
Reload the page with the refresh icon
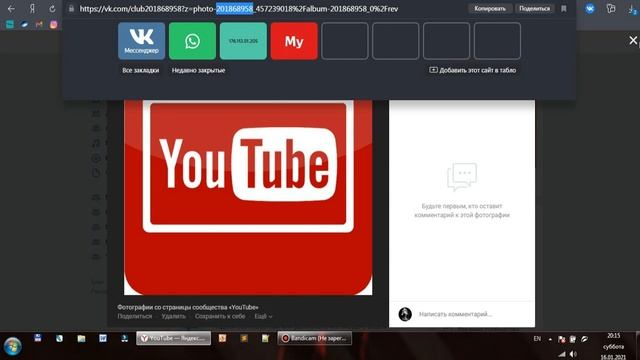(52, 9)
